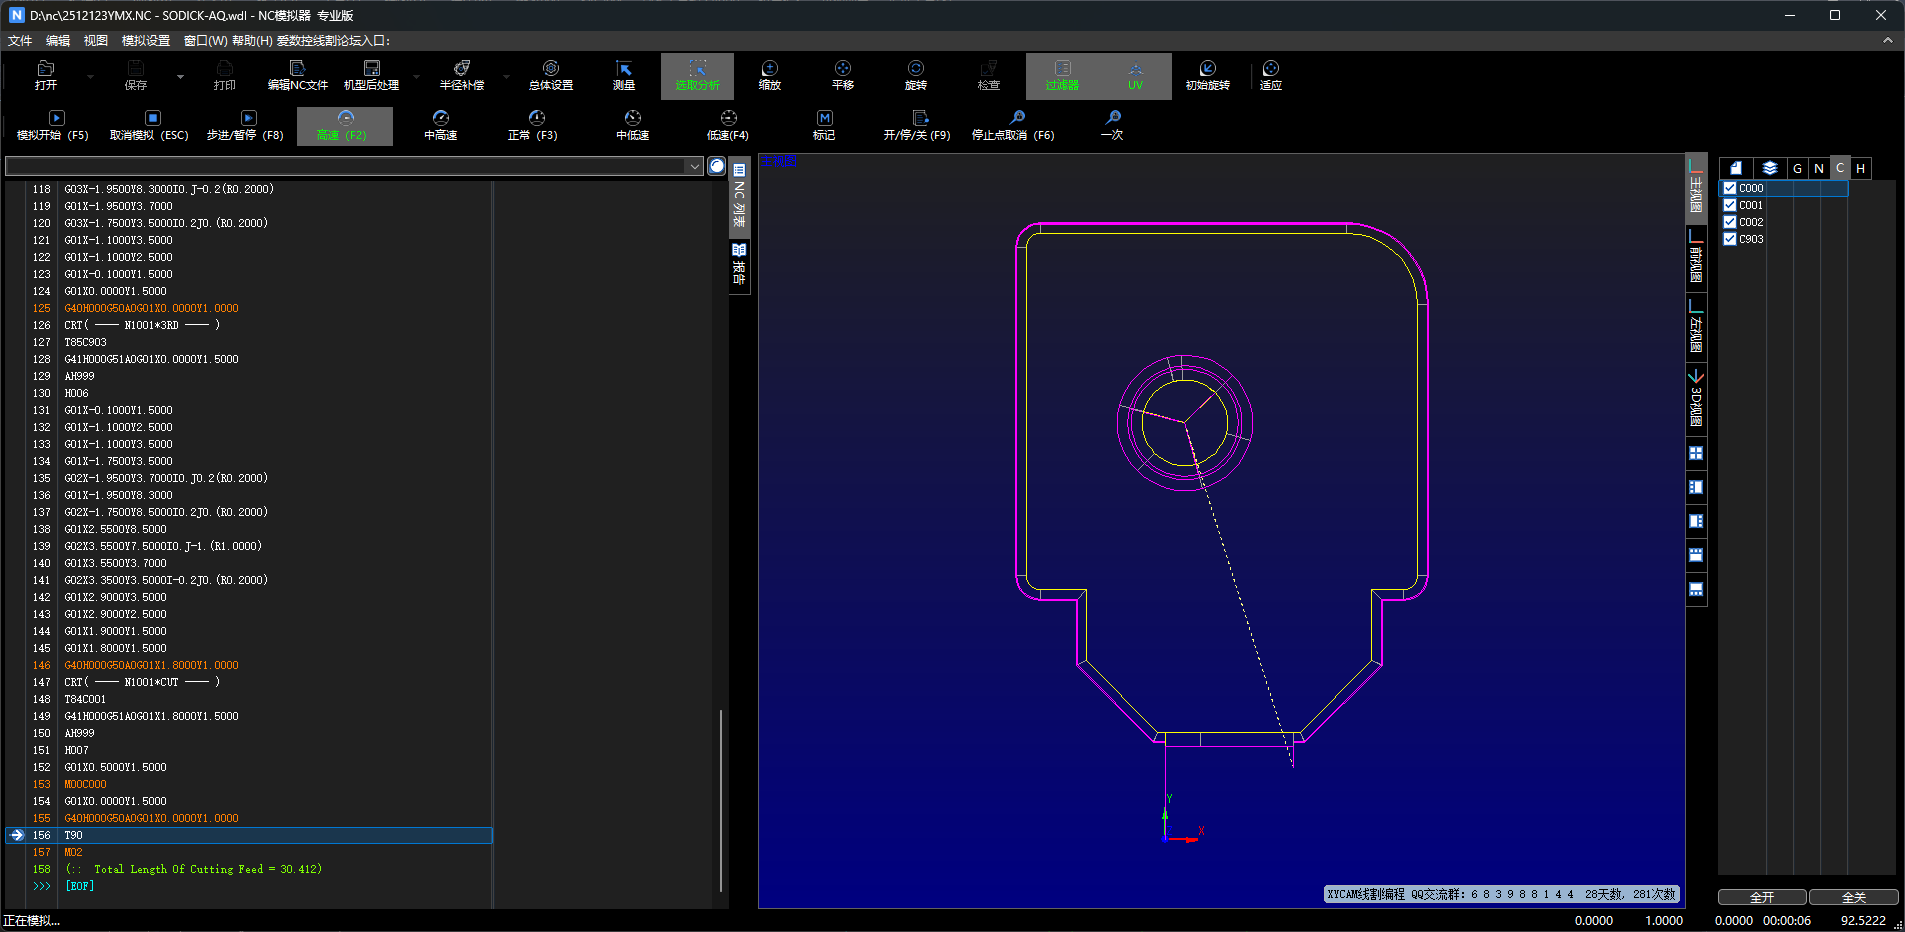Image resolution: width=1905 pixels, height=932 pixels.
Task: Click the layers stack icon in right panel
Action: (1770, 168)
